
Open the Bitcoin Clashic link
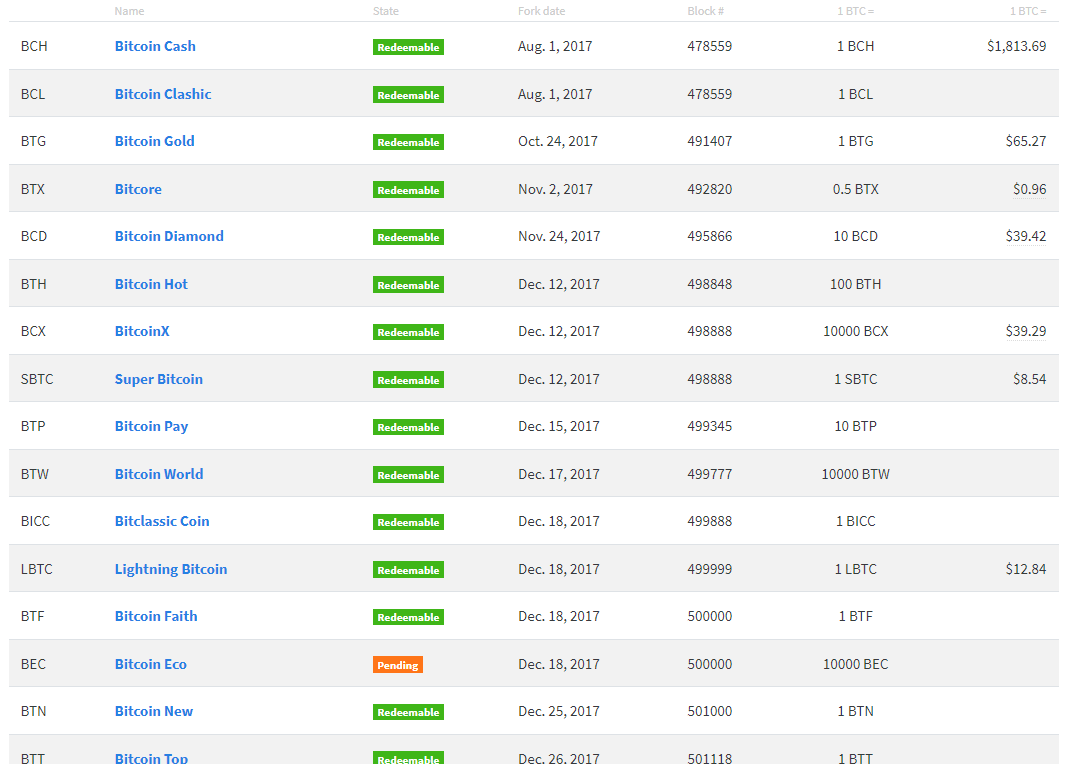(x=163, y=94)
